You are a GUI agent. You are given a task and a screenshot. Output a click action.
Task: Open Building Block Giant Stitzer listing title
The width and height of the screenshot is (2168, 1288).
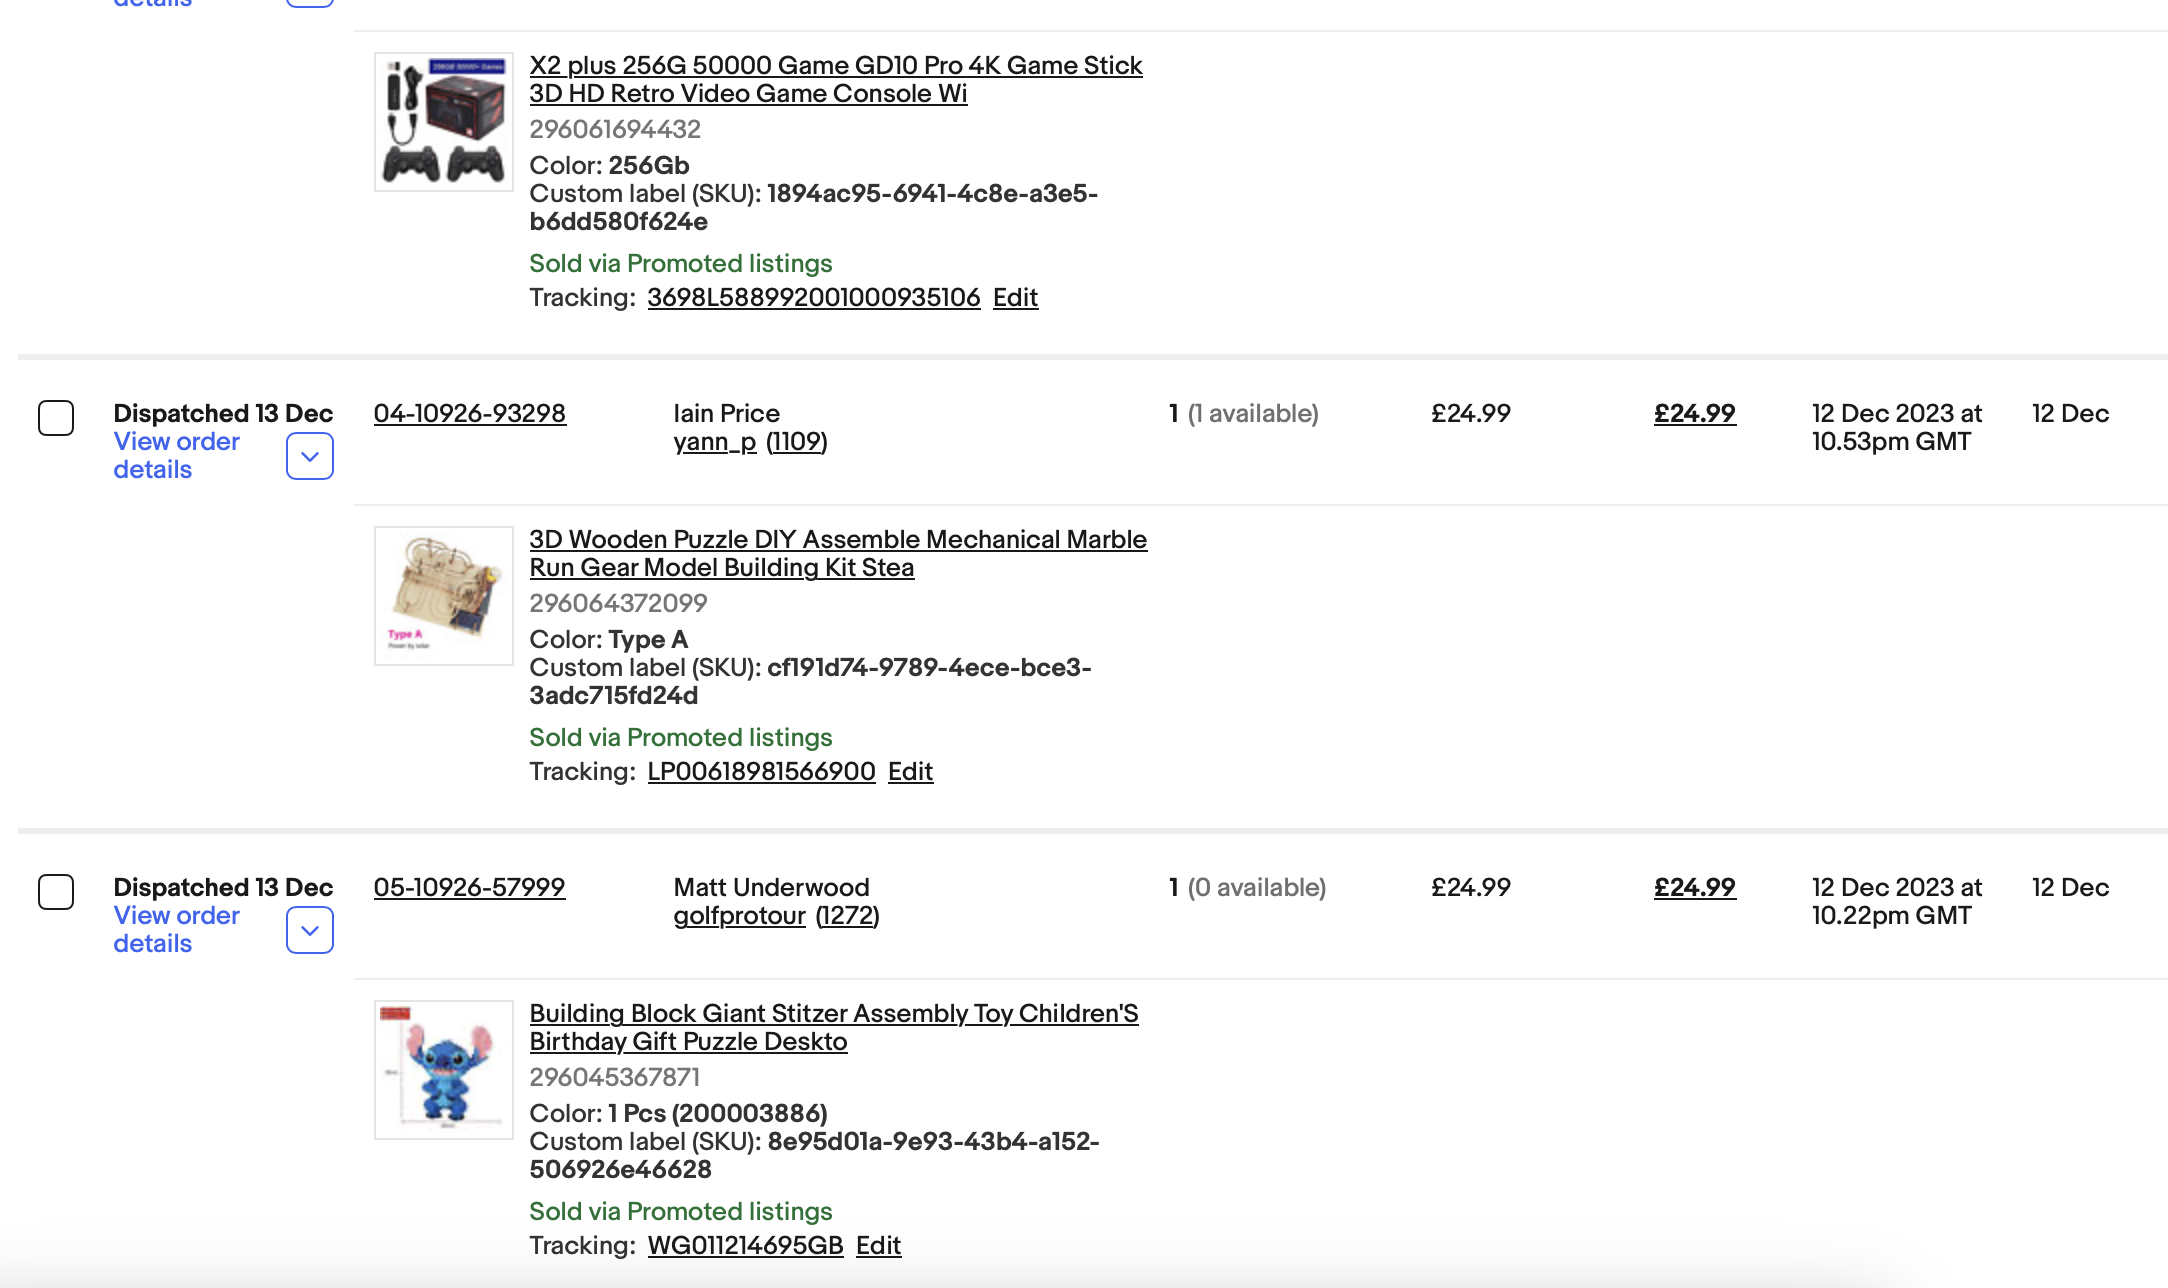[x=834, y=1027]
